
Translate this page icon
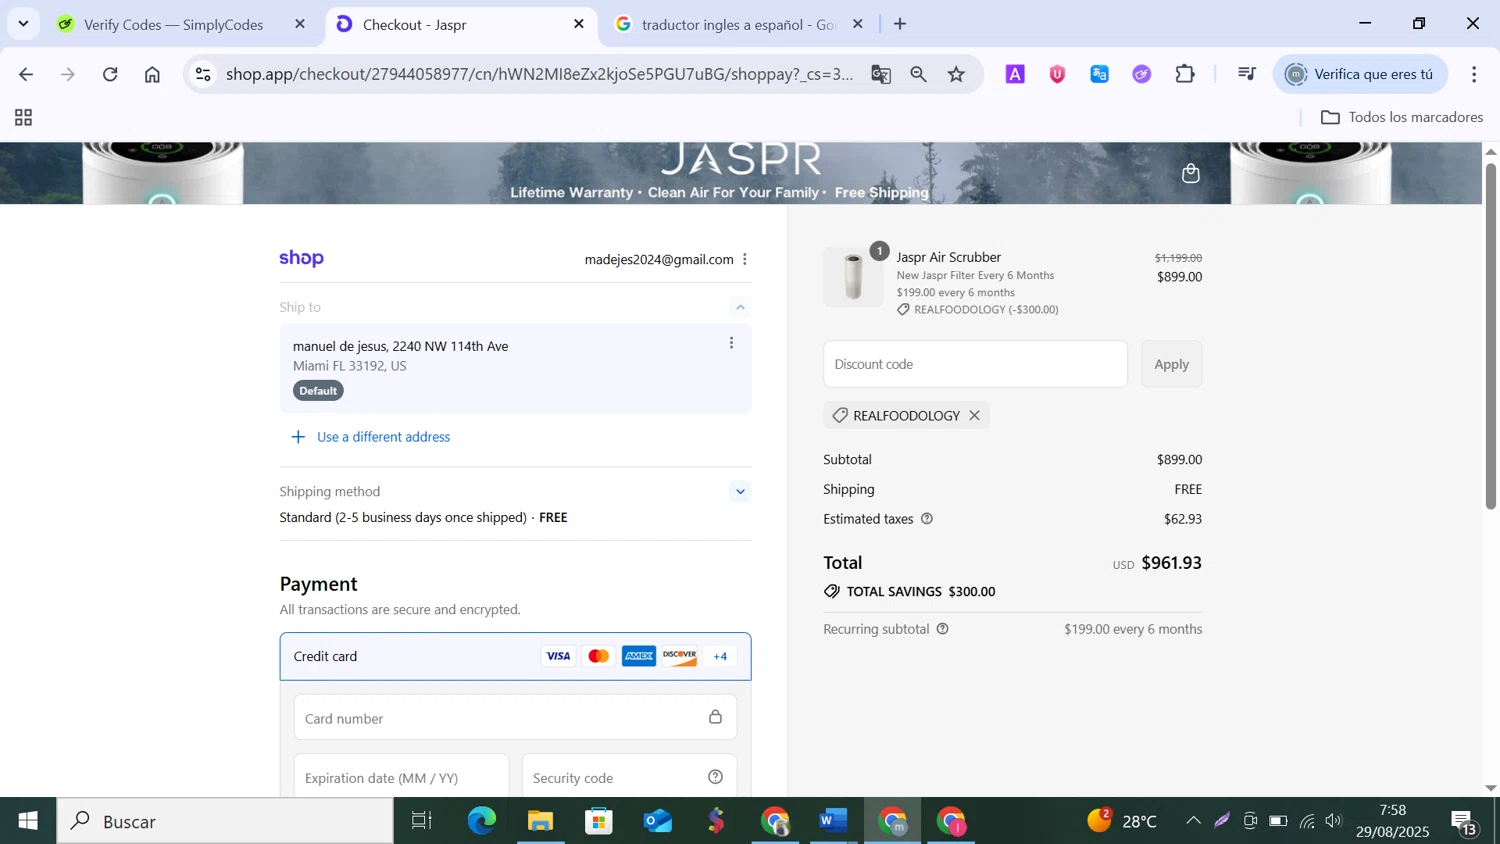click(881, 74)
